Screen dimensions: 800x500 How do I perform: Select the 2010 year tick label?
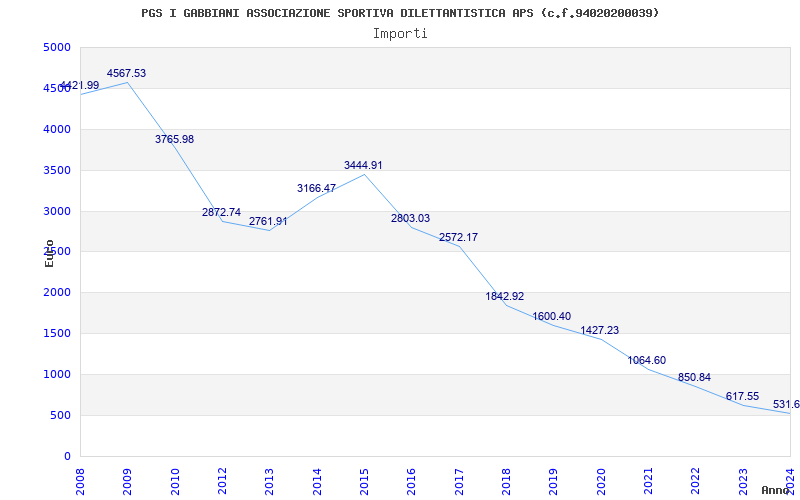point(174,482)
